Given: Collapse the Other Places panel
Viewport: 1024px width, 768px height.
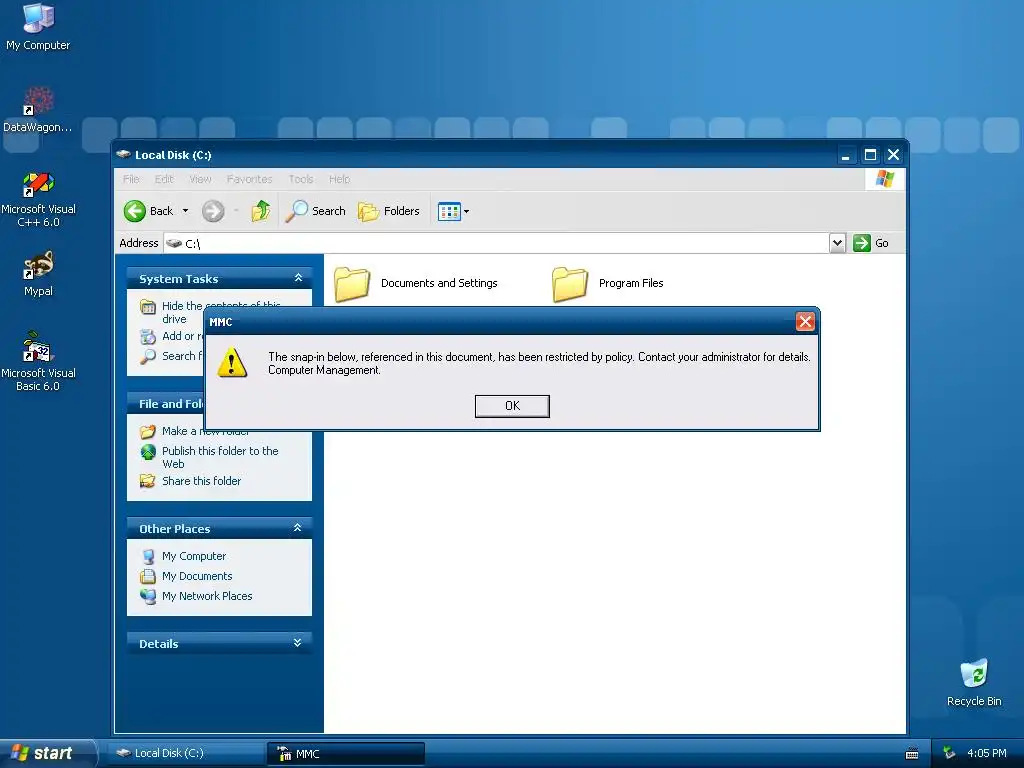Looking at the screenshot, I should 298,528.
